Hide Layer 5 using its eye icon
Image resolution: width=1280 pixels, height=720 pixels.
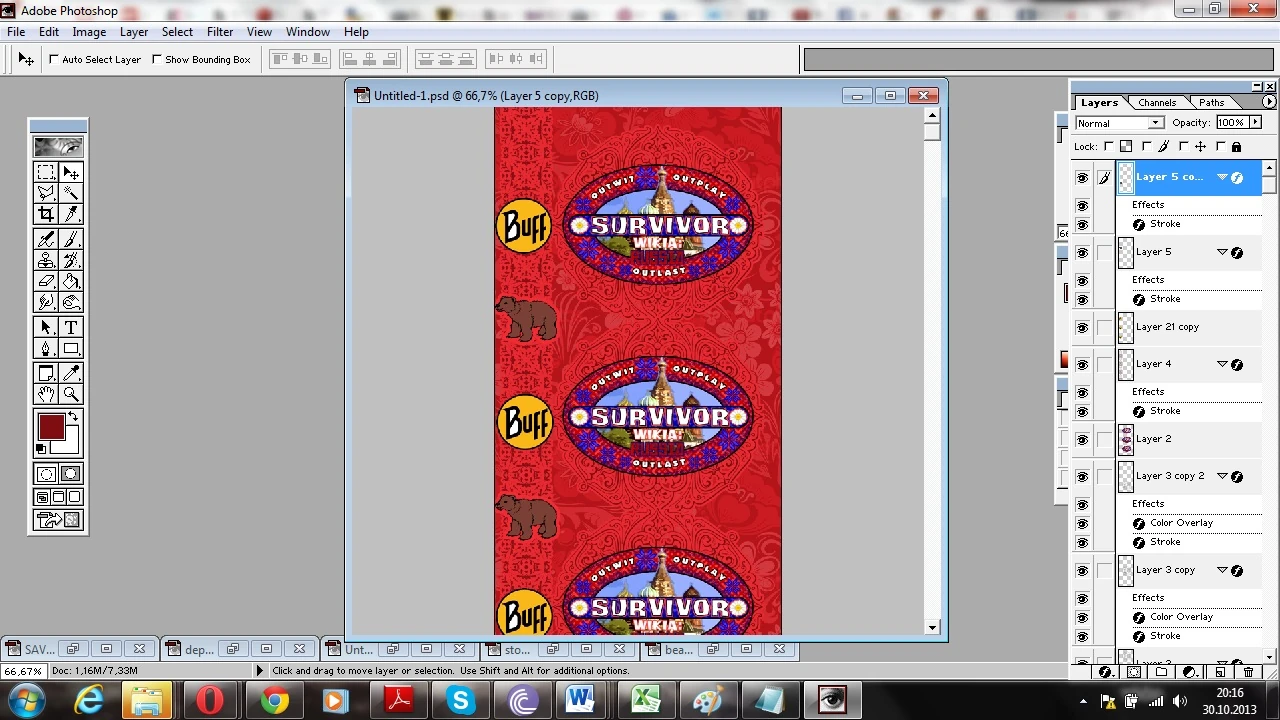point(1082,253)
